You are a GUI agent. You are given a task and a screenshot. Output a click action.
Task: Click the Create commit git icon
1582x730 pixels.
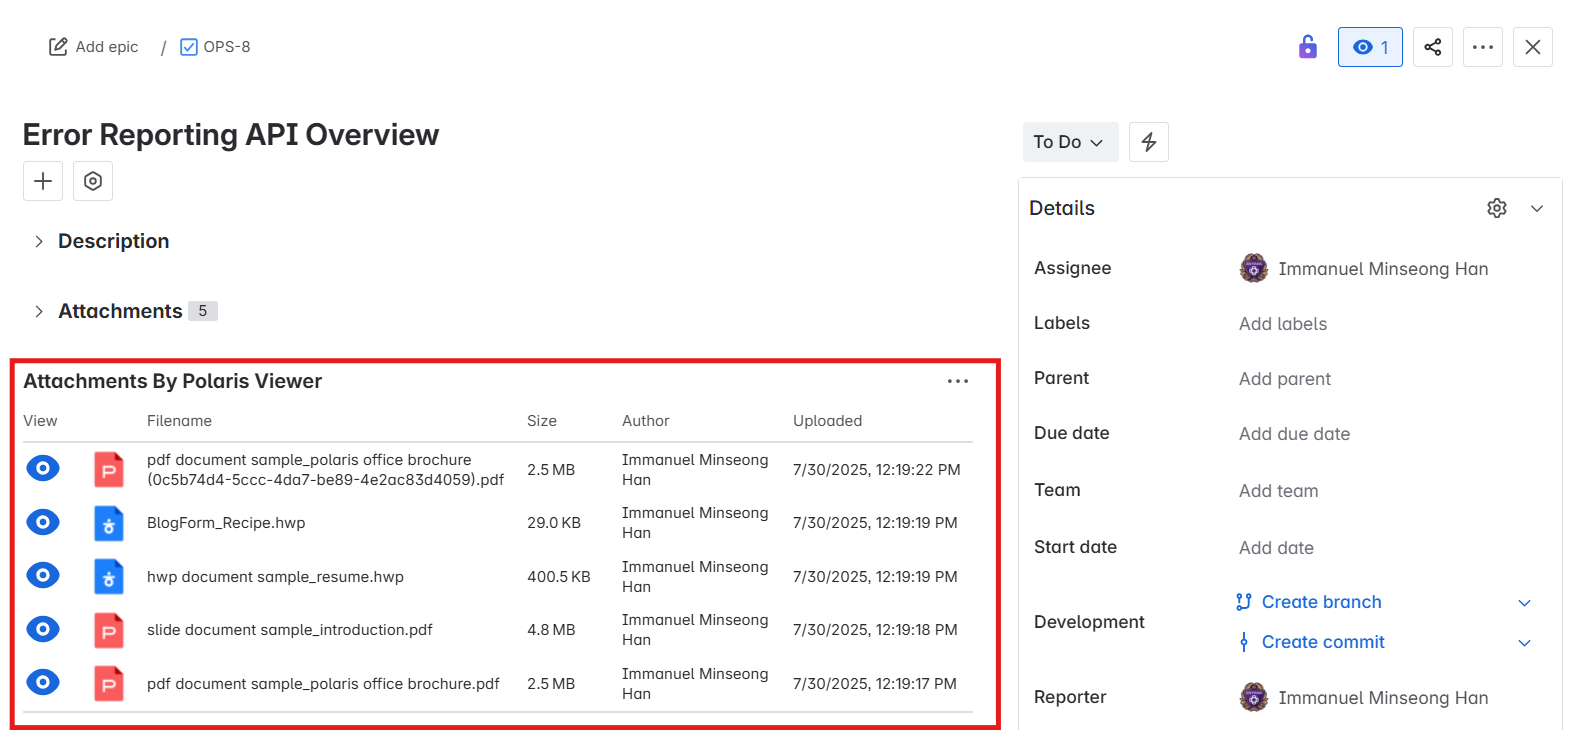(x=1244, y=642)
